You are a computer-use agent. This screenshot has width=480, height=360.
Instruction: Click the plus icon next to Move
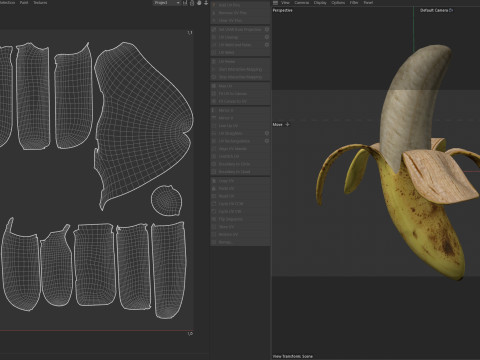[287, 124]
